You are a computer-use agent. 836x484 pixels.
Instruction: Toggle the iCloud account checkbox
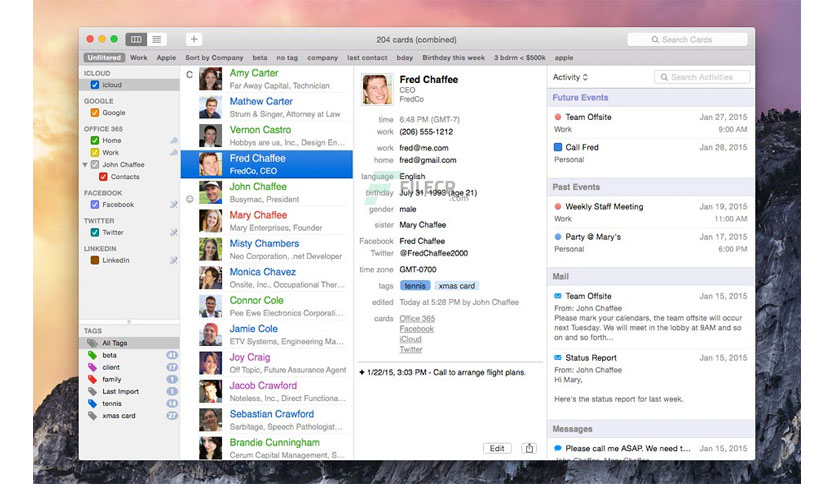[95, 85]
